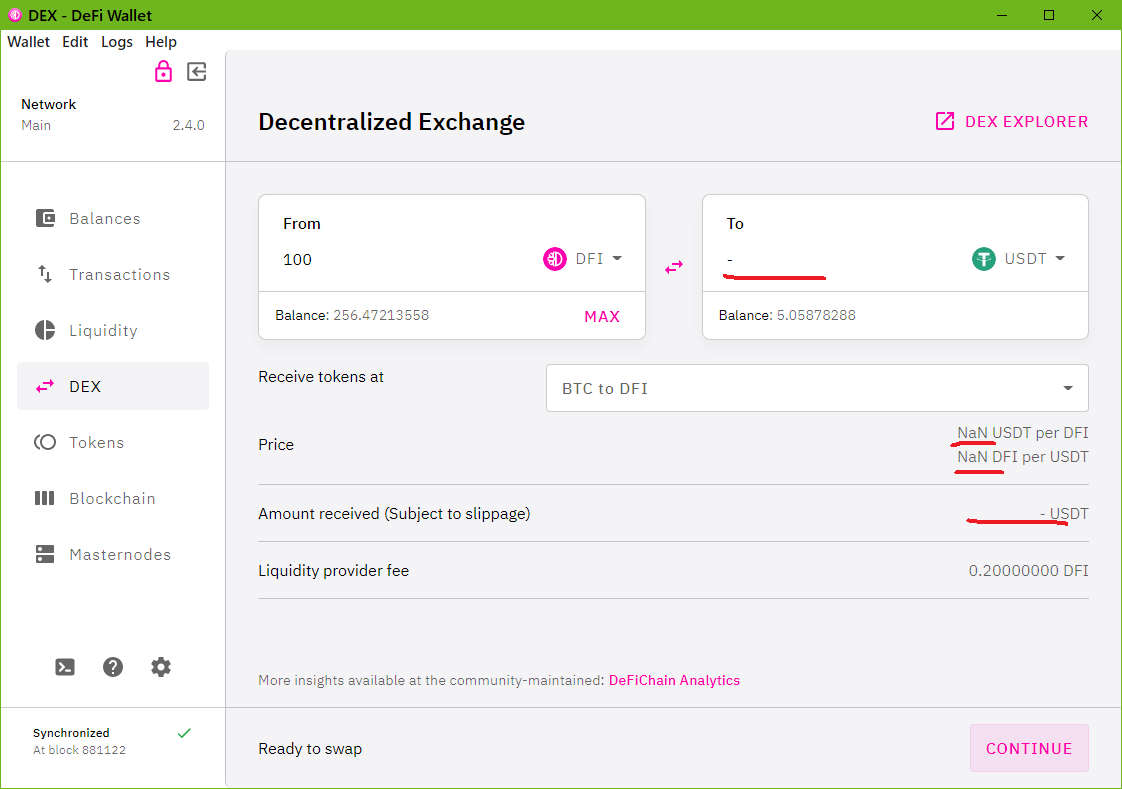Click the To amount input field

[844, 259]
